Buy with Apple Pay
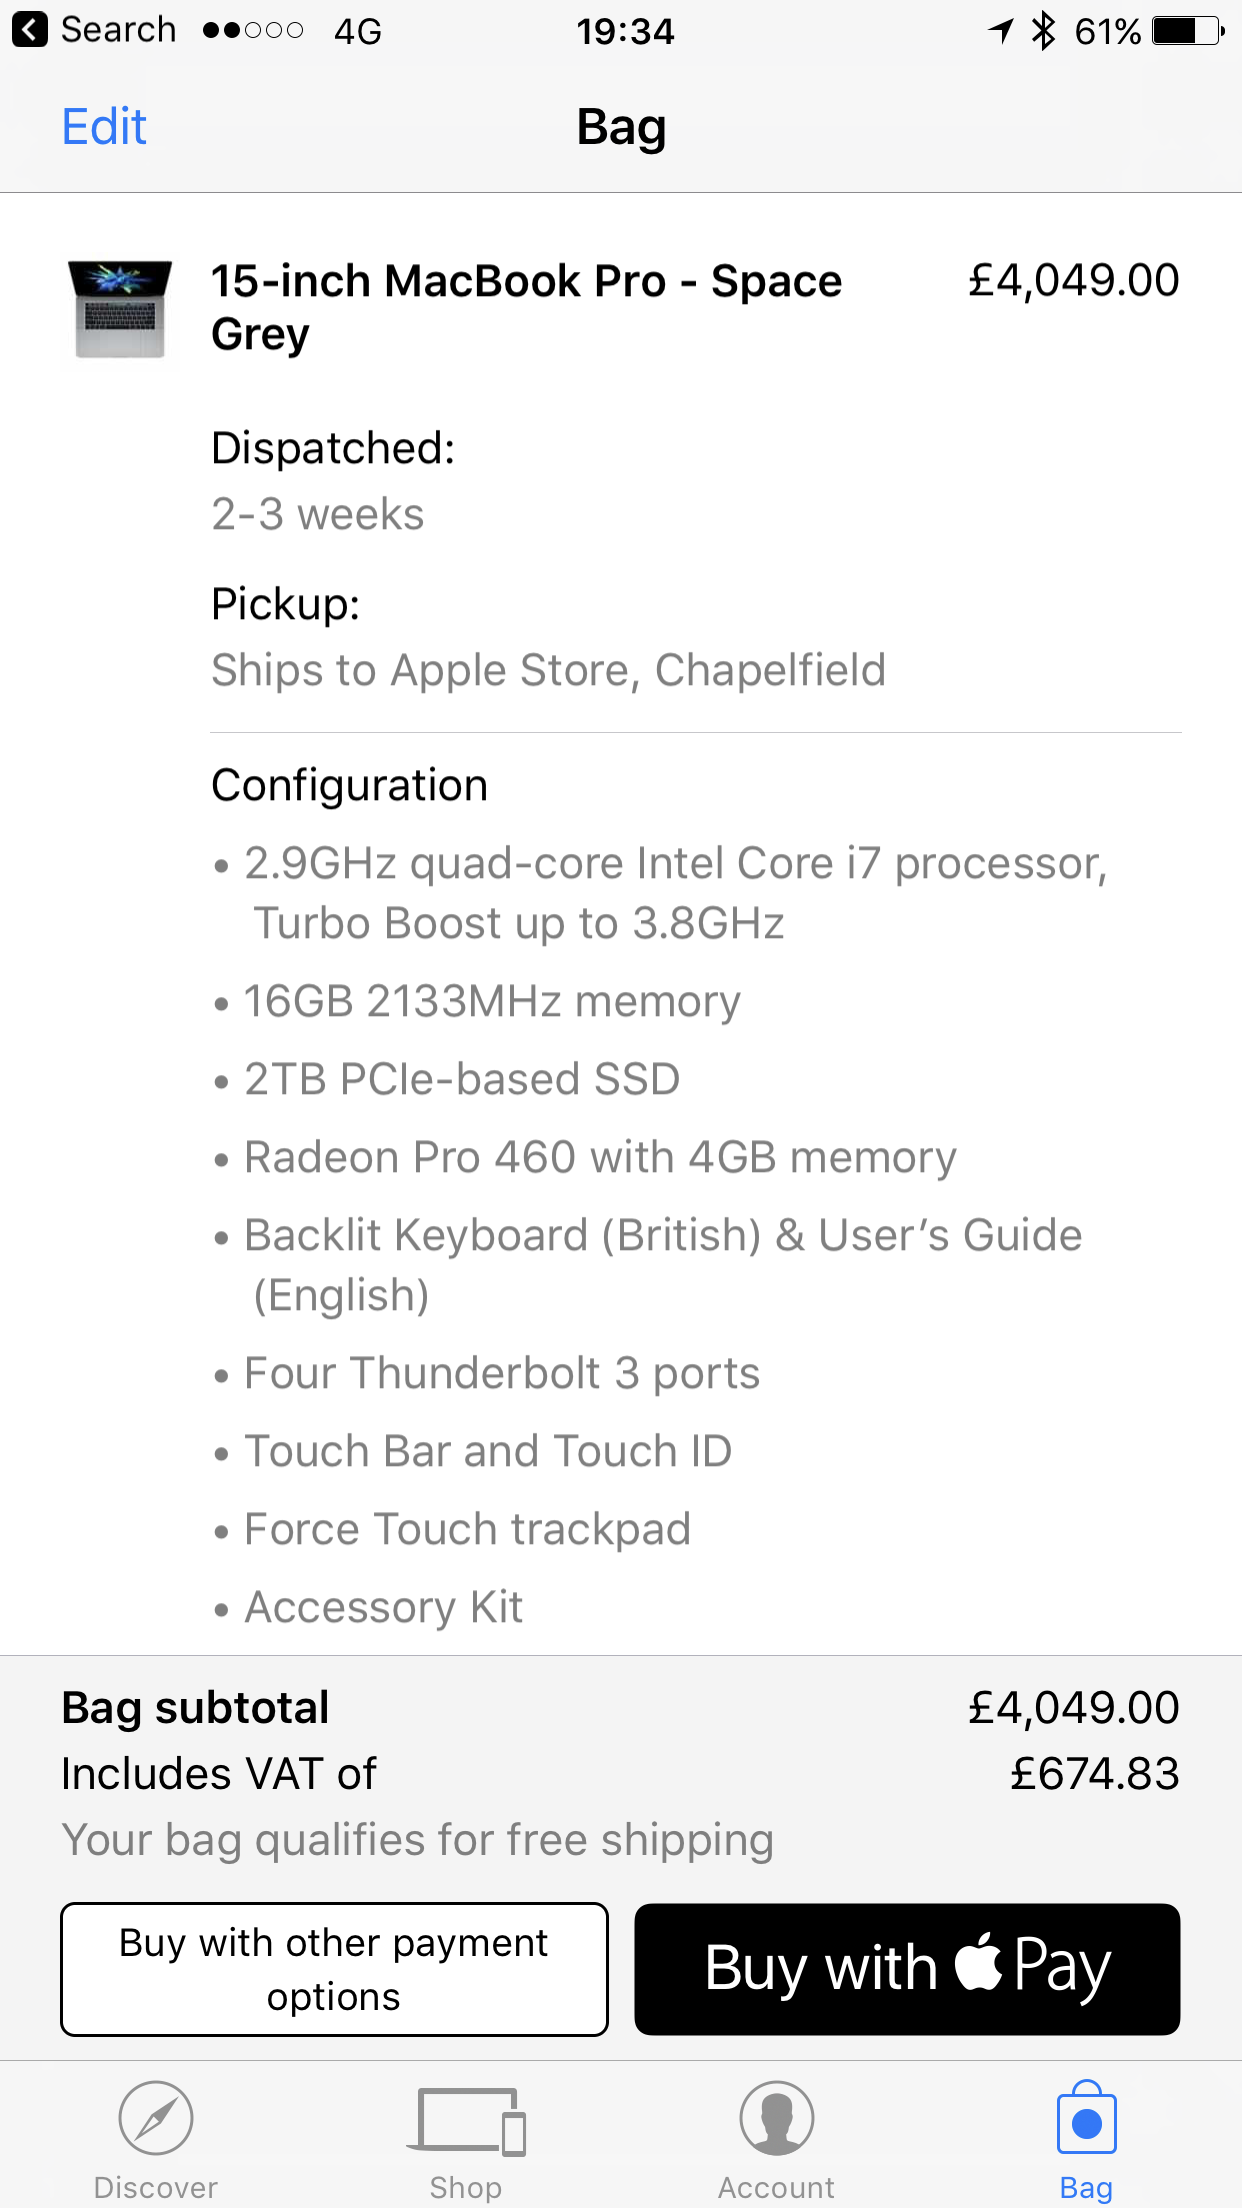 pyautogui.click(x=907, y=1968)
